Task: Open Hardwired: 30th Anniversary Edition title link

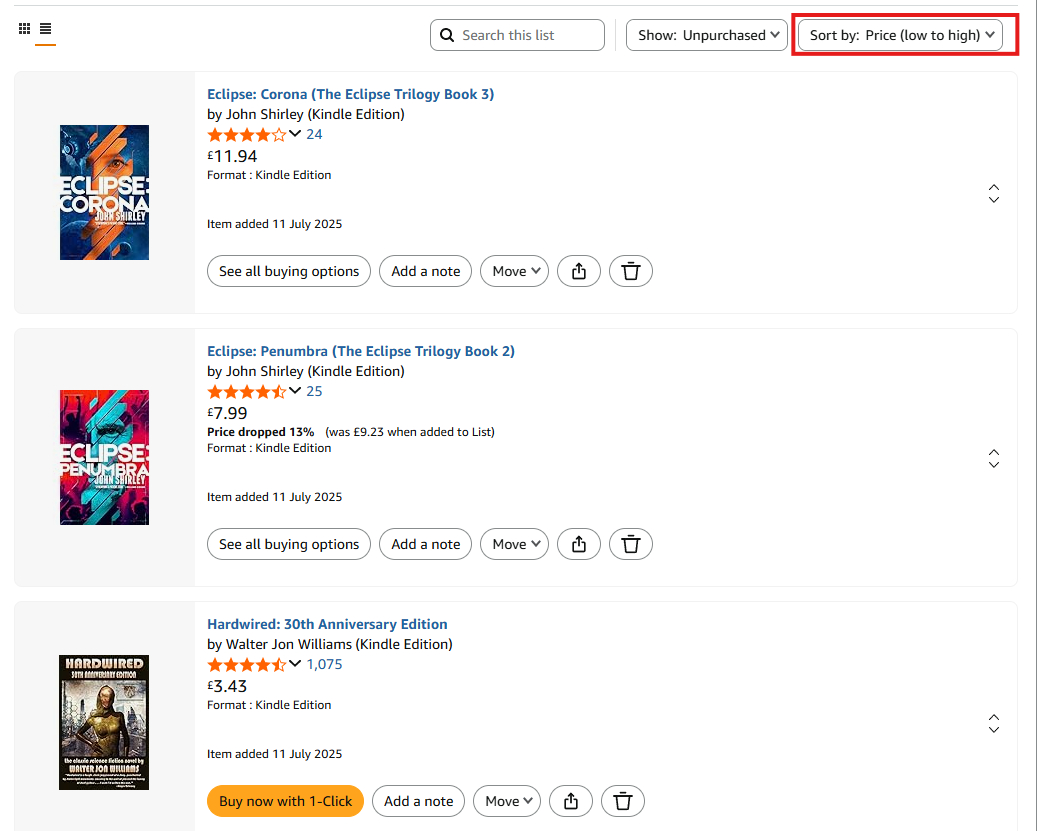Action: point(327,624)
